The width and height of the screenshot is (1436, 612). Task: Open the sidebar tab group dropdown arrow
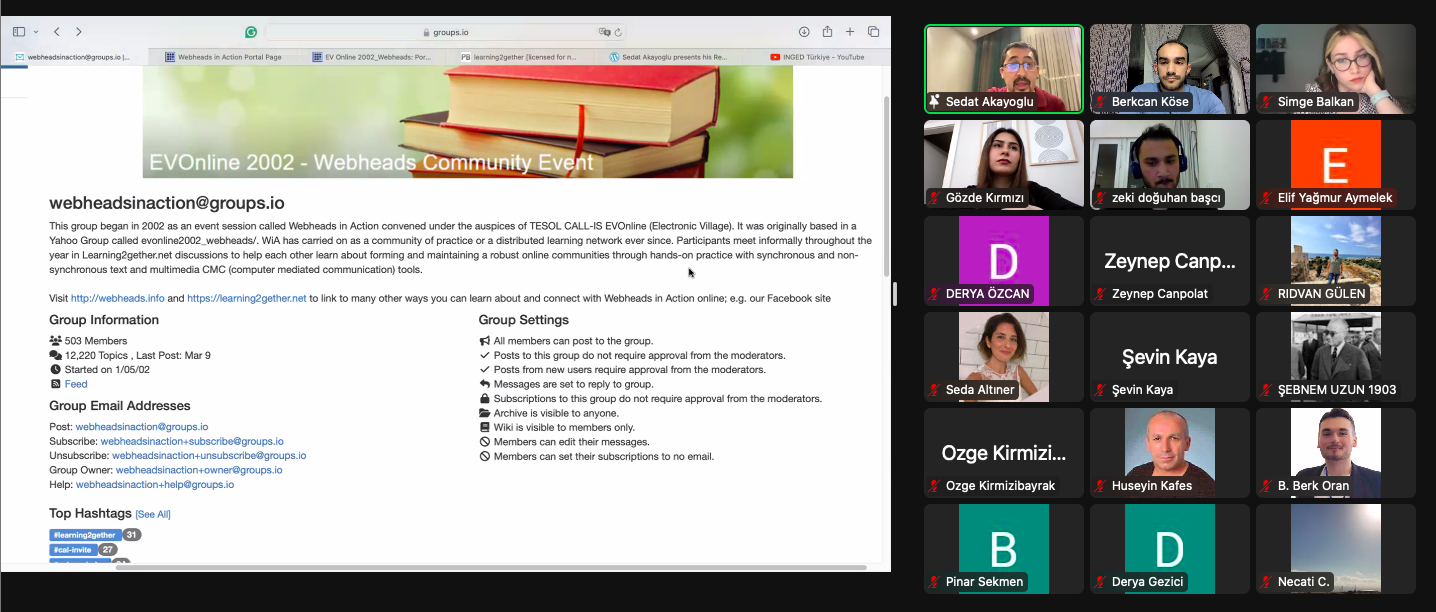pyautogui.click(x=36, y=32)
